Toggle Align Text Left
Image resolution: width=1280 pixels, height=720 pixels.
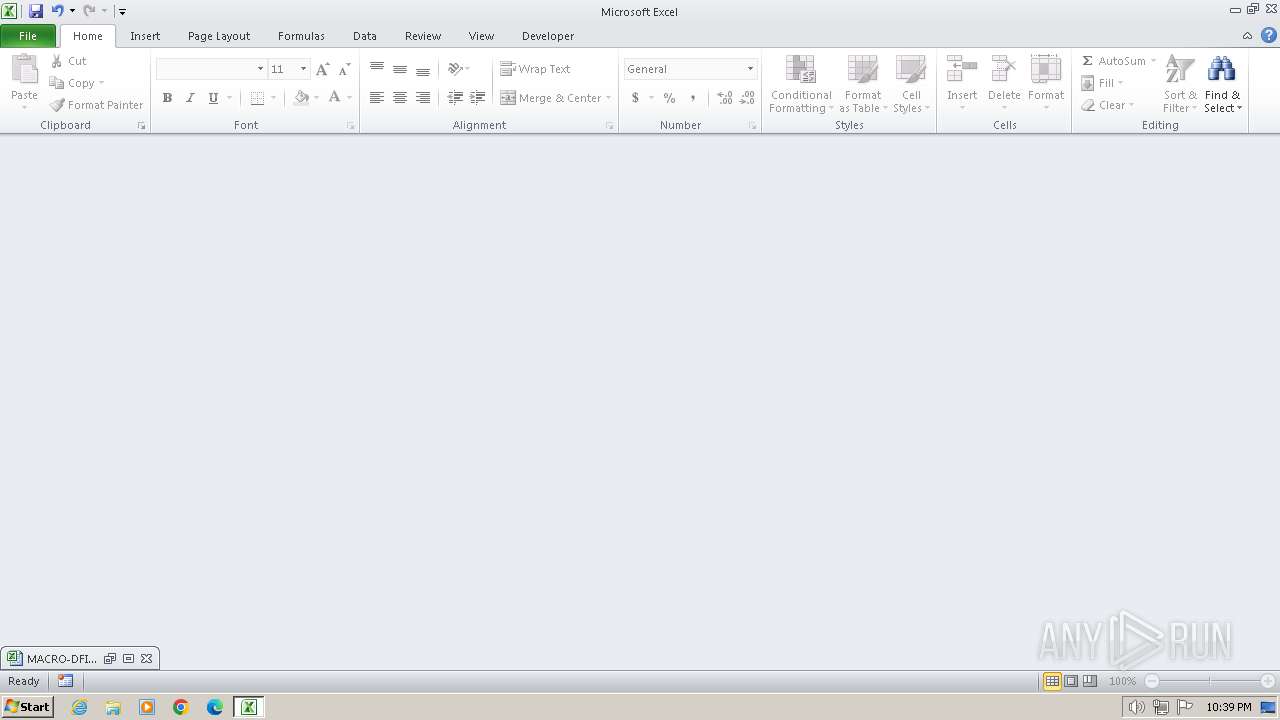(377, 98)
